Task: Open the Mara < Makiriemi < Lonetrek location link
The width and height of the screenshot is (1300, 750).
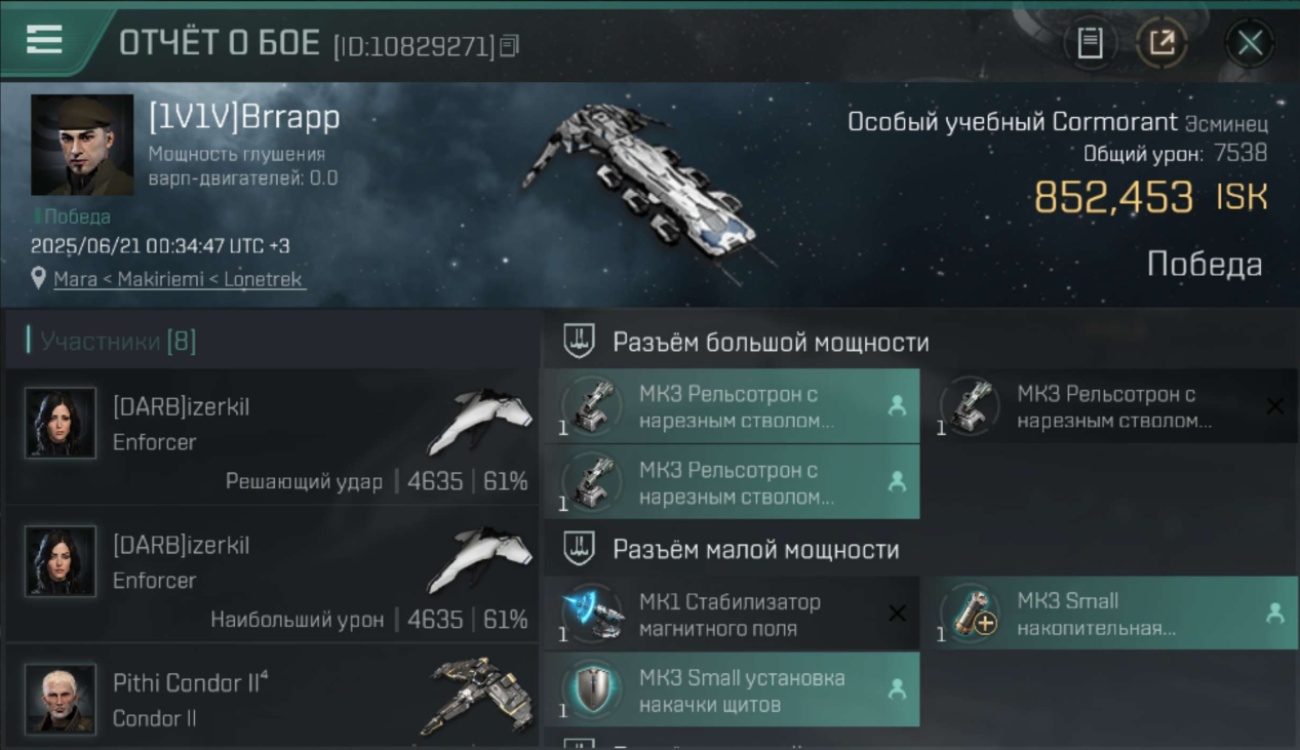Action: pos(178,280)
